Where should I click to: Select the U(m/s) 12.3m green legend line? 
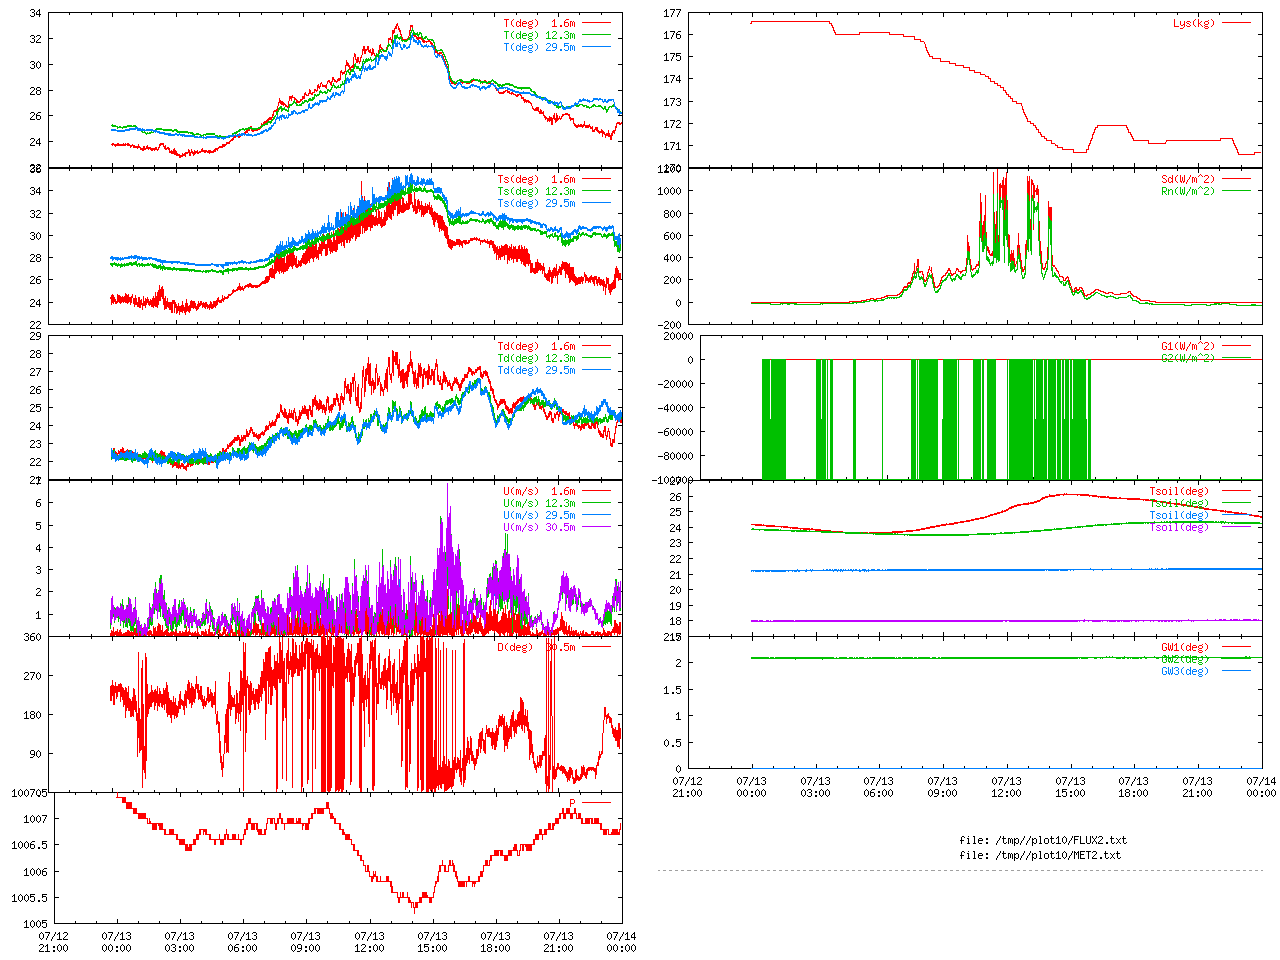tap(596, 503)
